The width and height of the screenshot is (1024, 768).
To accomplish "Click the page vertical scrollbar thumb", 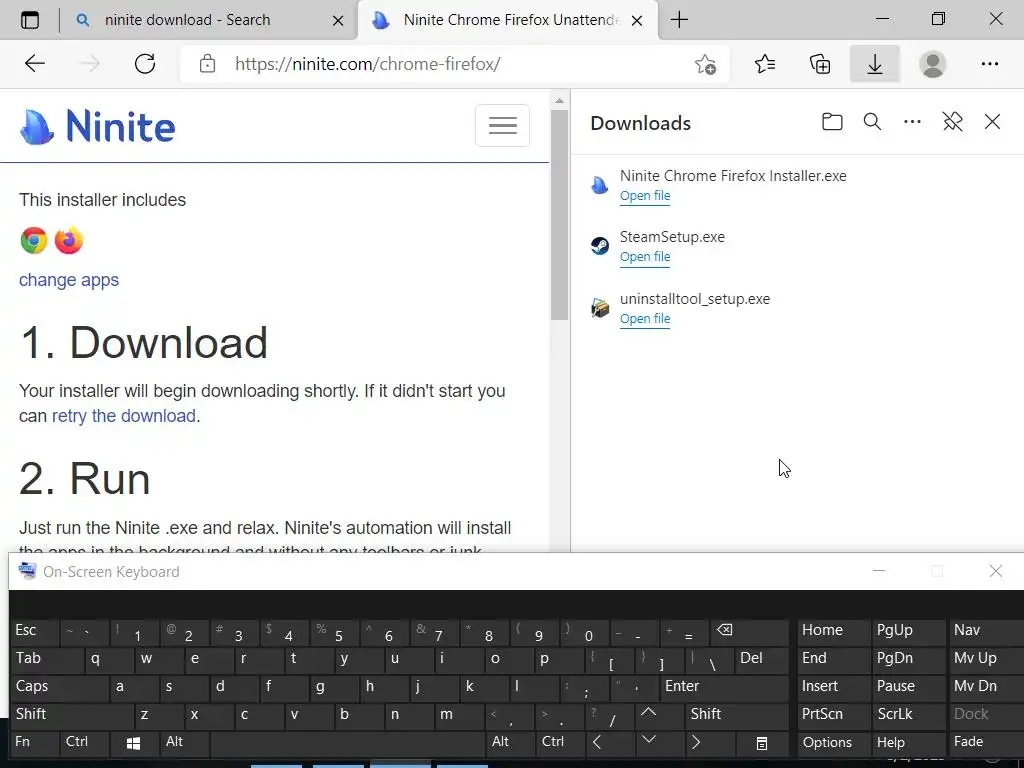I will [x=559, y=214].
